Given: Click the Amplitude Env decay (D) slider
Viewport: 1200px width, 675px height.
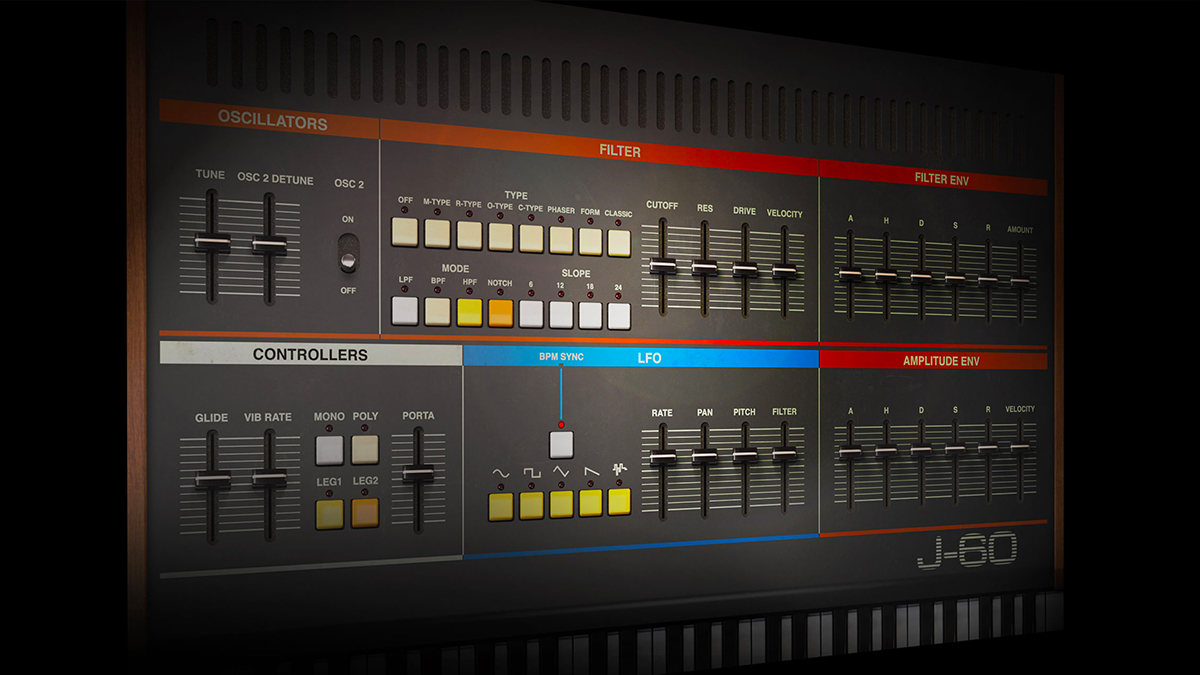Looking at the screenshot, I should (x=921, y=450).
